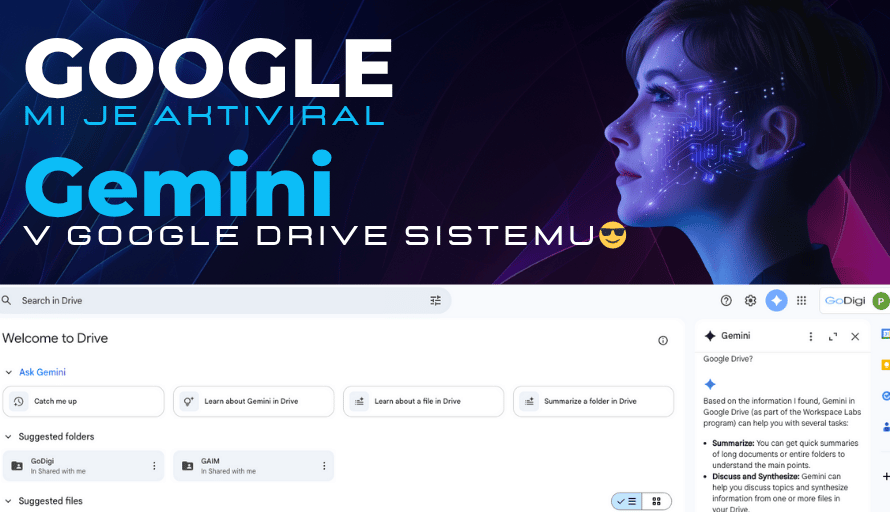The width and height of the screenshot is (890, 512).
Task: Click the Catch me up suggestion
Action: (83, 401)
